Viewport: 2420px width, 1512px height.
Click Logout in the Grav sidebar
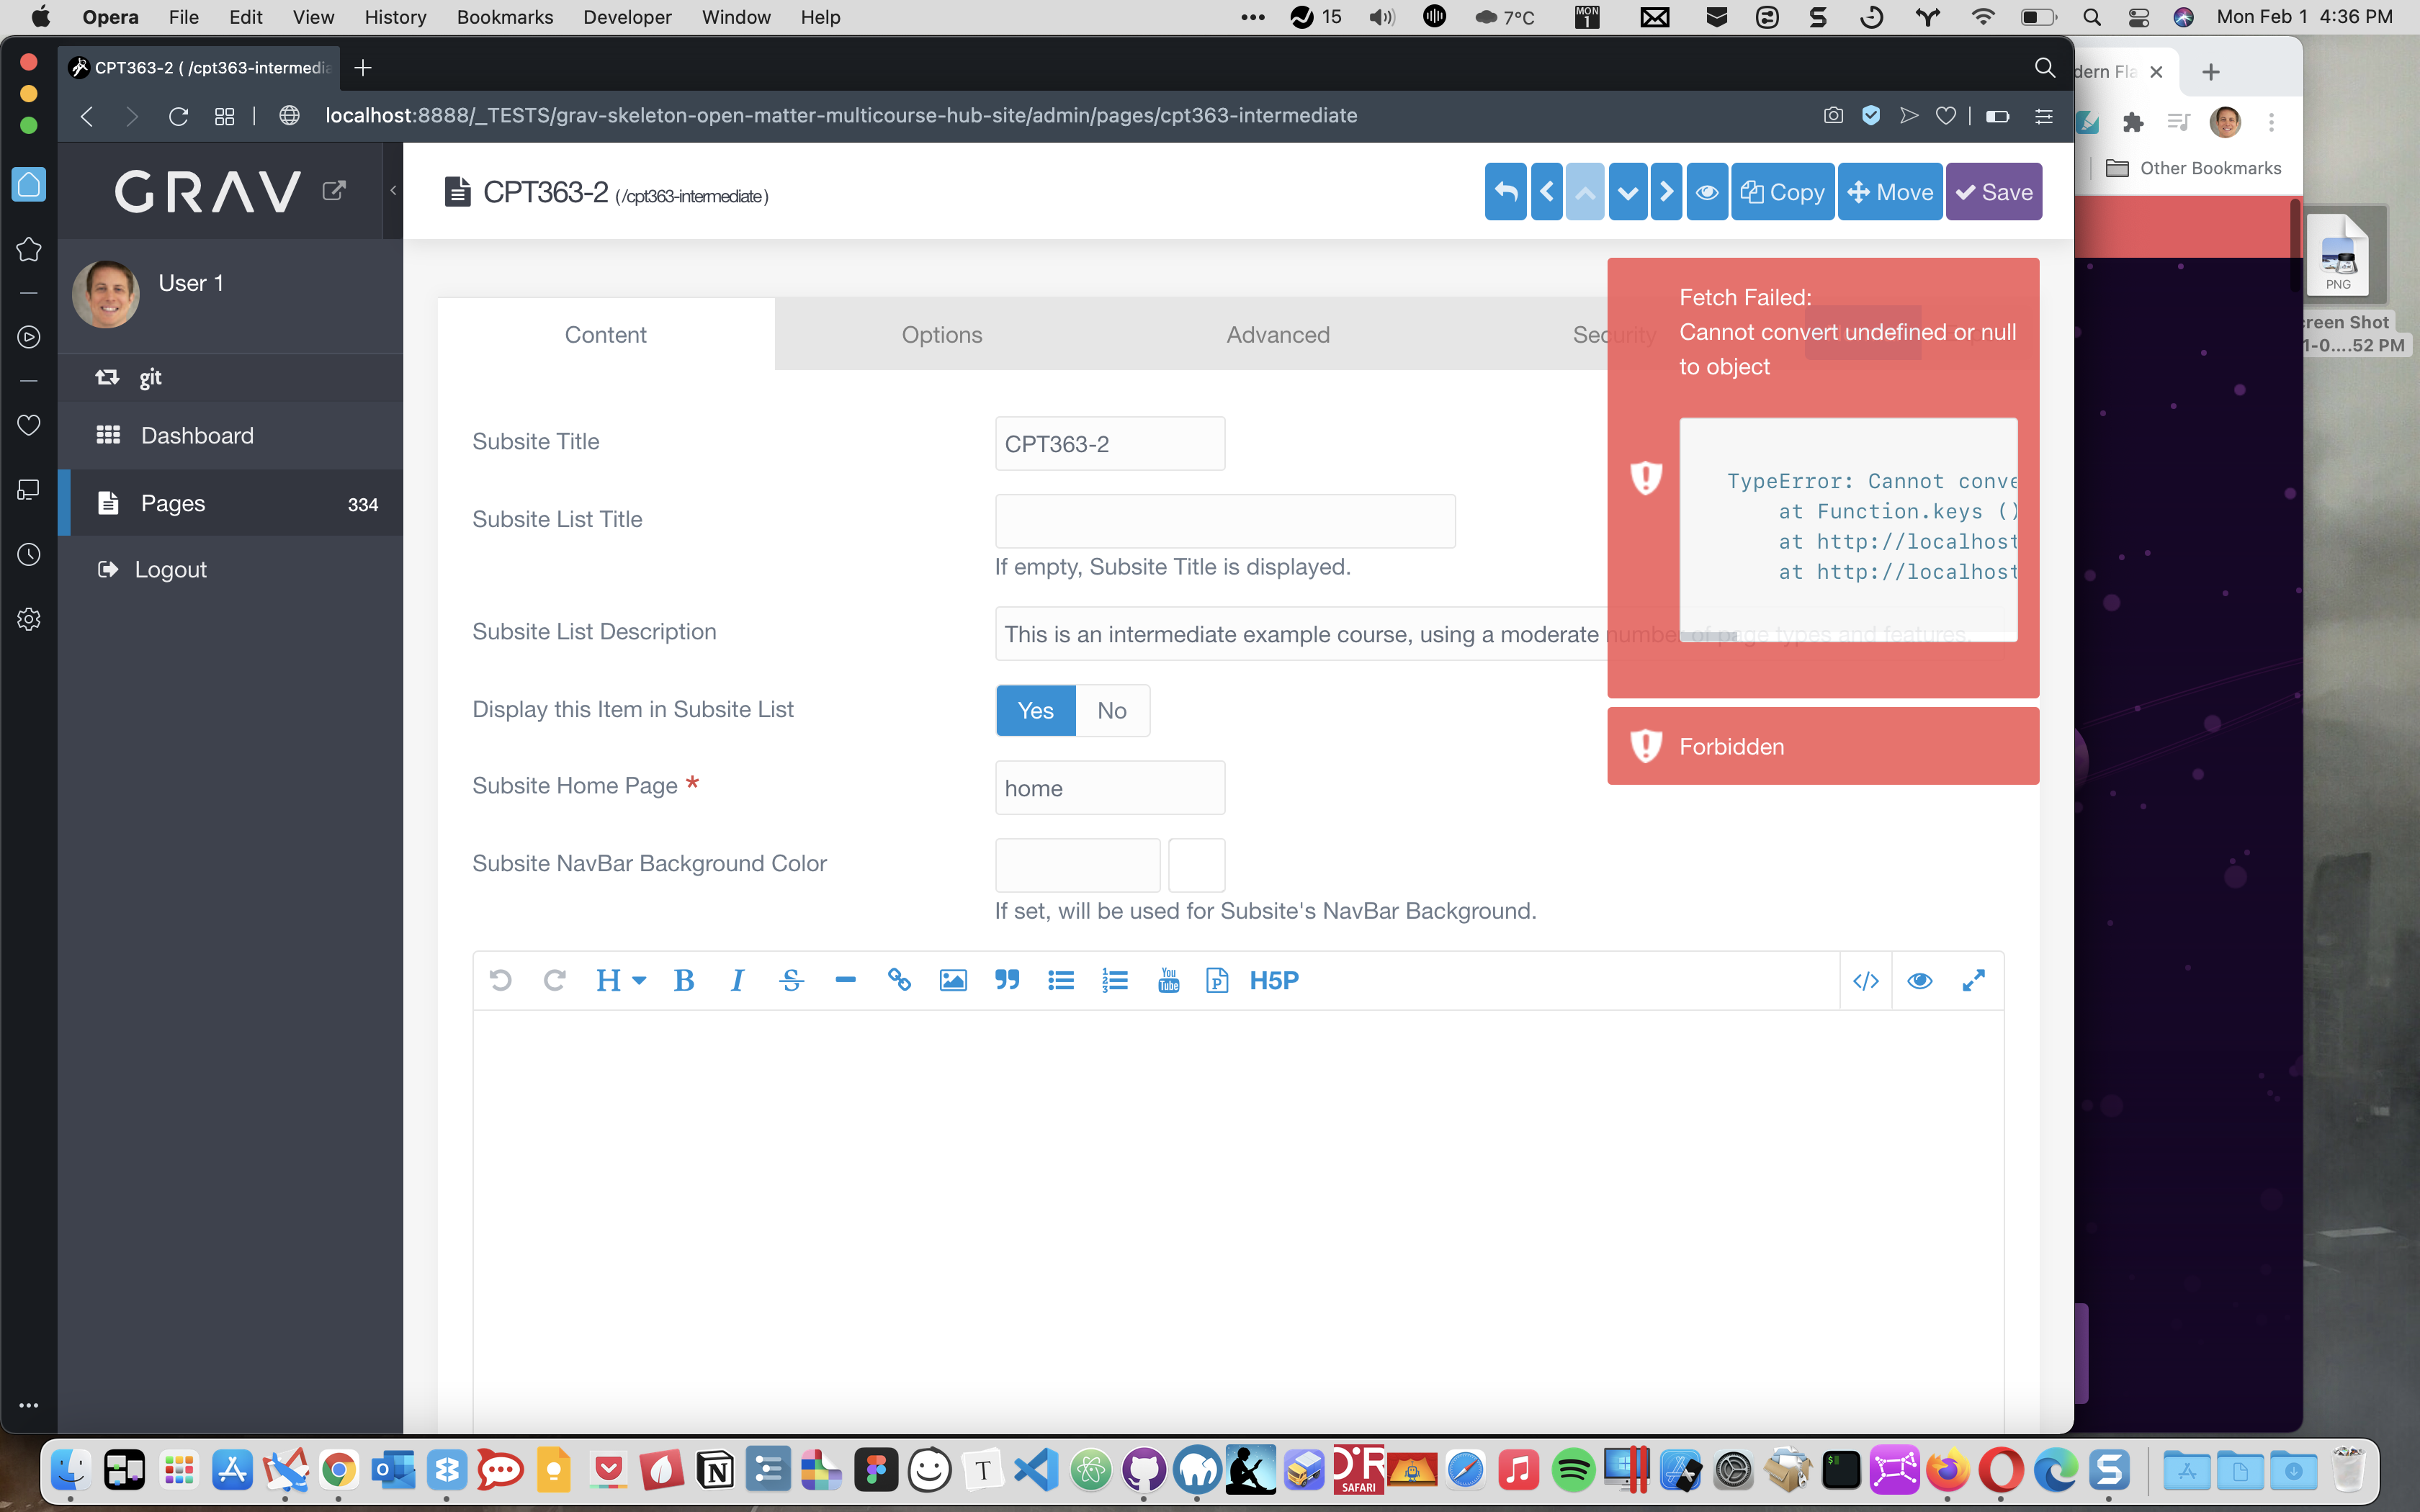point(230,569)
